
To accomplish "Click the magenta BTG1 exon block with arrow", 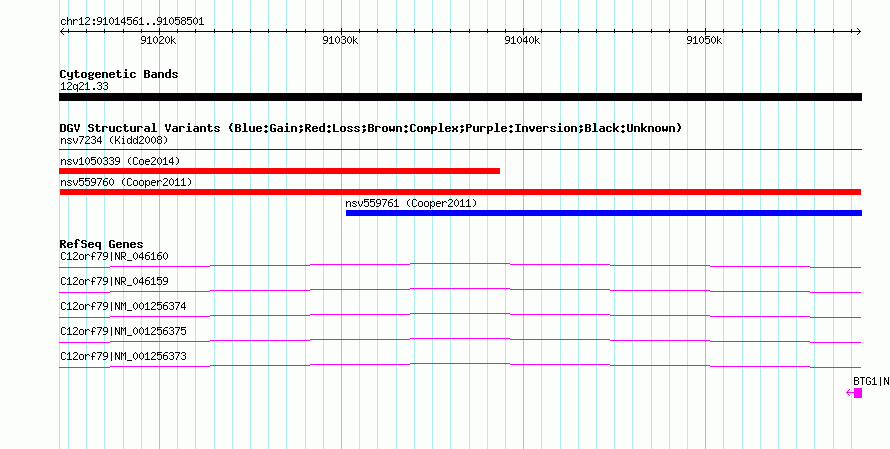I will pos(854,393).
